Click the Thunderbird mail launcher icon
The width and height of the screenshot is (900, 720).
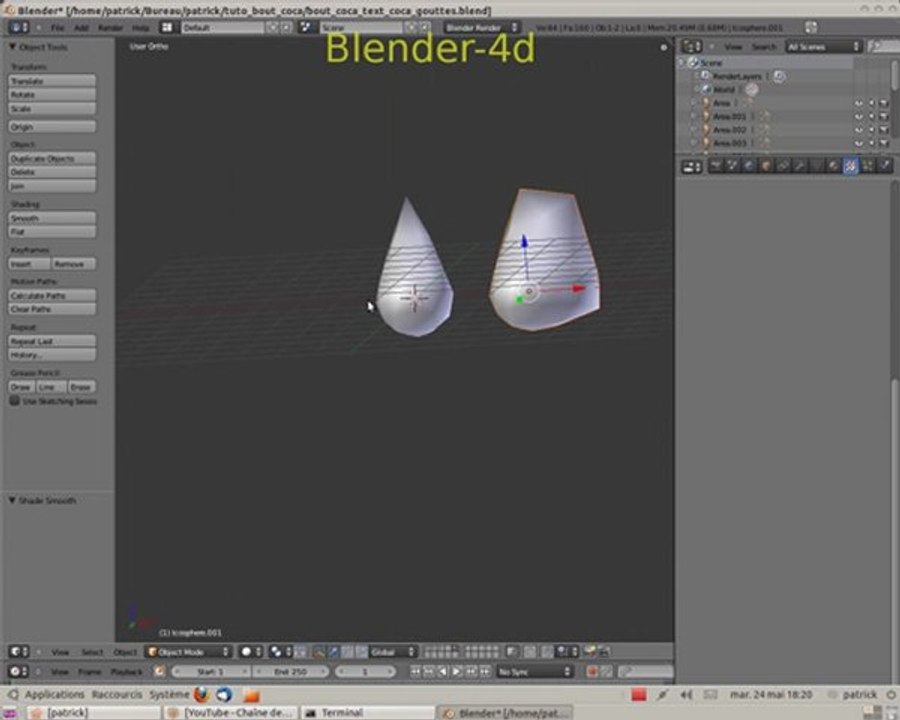click(225, 695)
